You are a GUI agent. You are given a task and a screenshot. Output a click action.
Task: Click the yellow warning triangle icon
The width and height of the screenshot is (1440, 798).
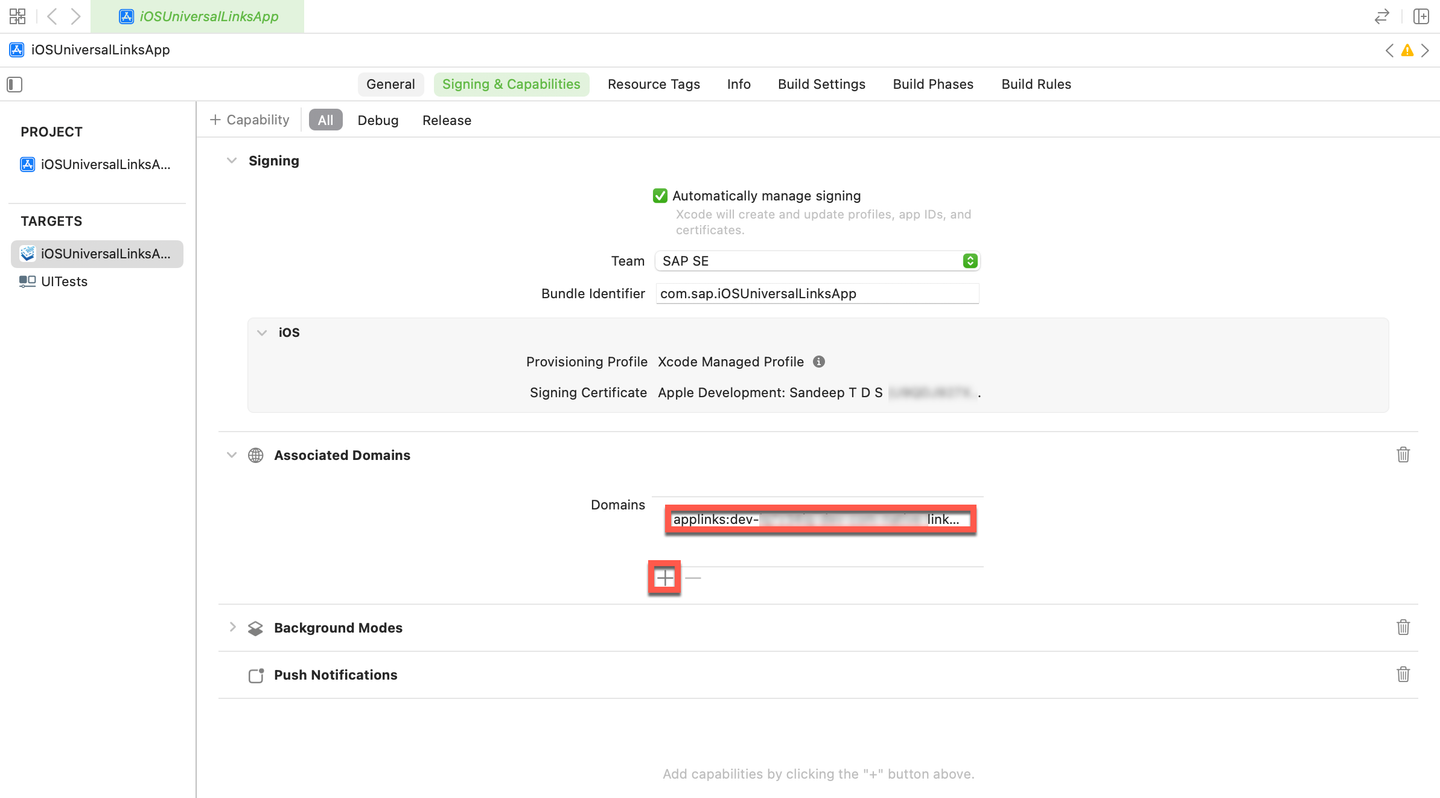[x=1407, y=50]
